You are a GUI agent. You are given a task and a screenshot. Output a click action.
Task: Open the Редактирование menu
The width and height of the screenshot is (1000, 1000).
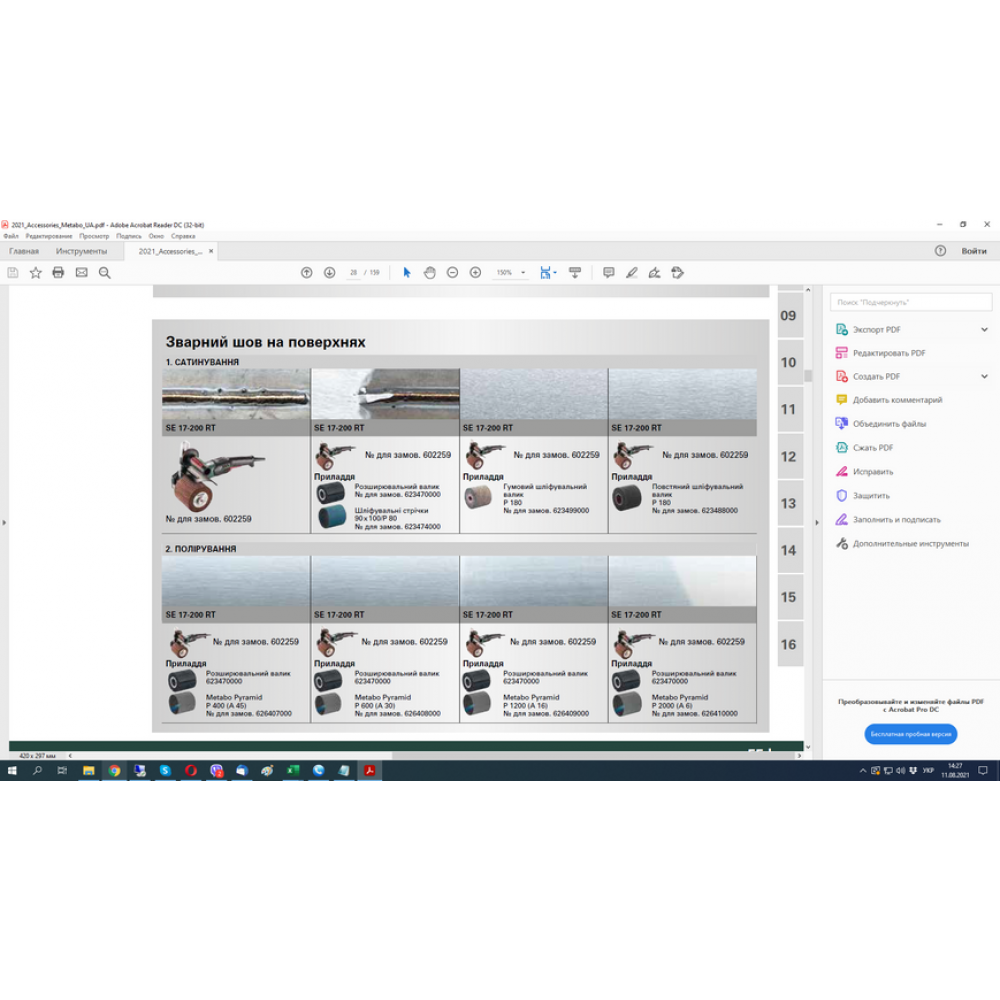(x=49, y=236)
